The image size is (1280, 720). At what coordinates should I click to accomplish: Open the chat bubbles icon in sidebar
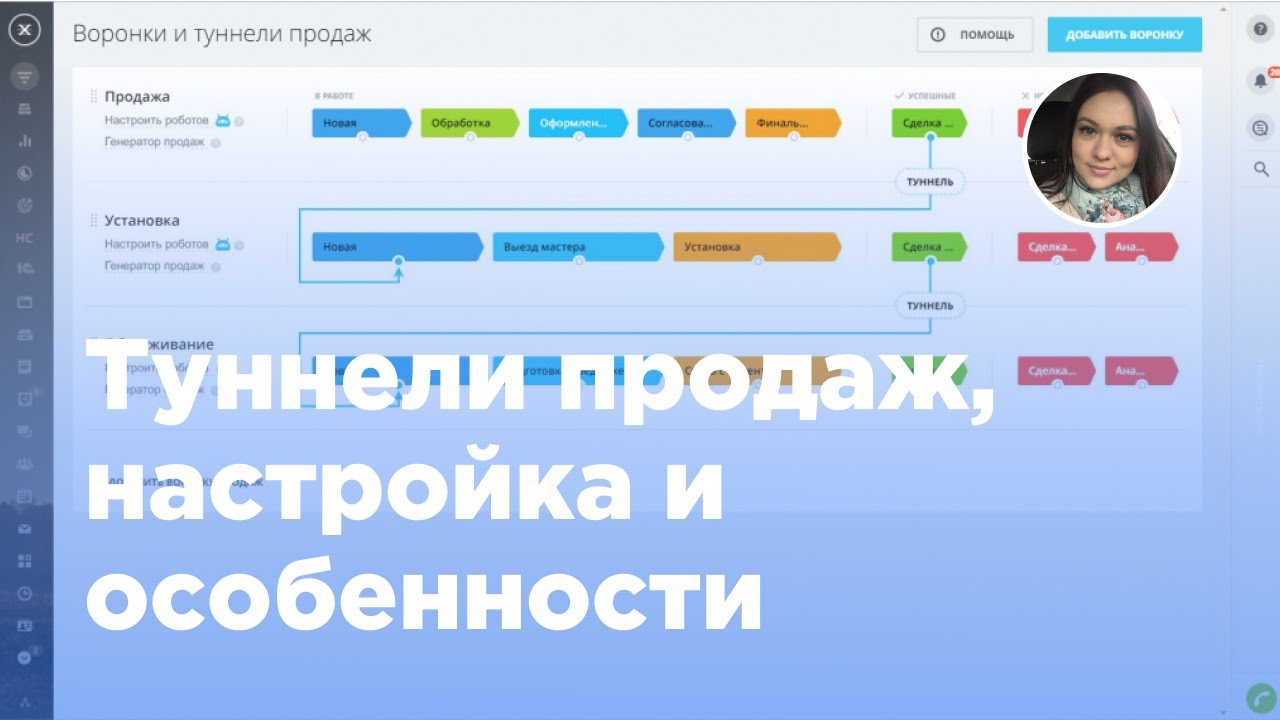pos(25,431)
